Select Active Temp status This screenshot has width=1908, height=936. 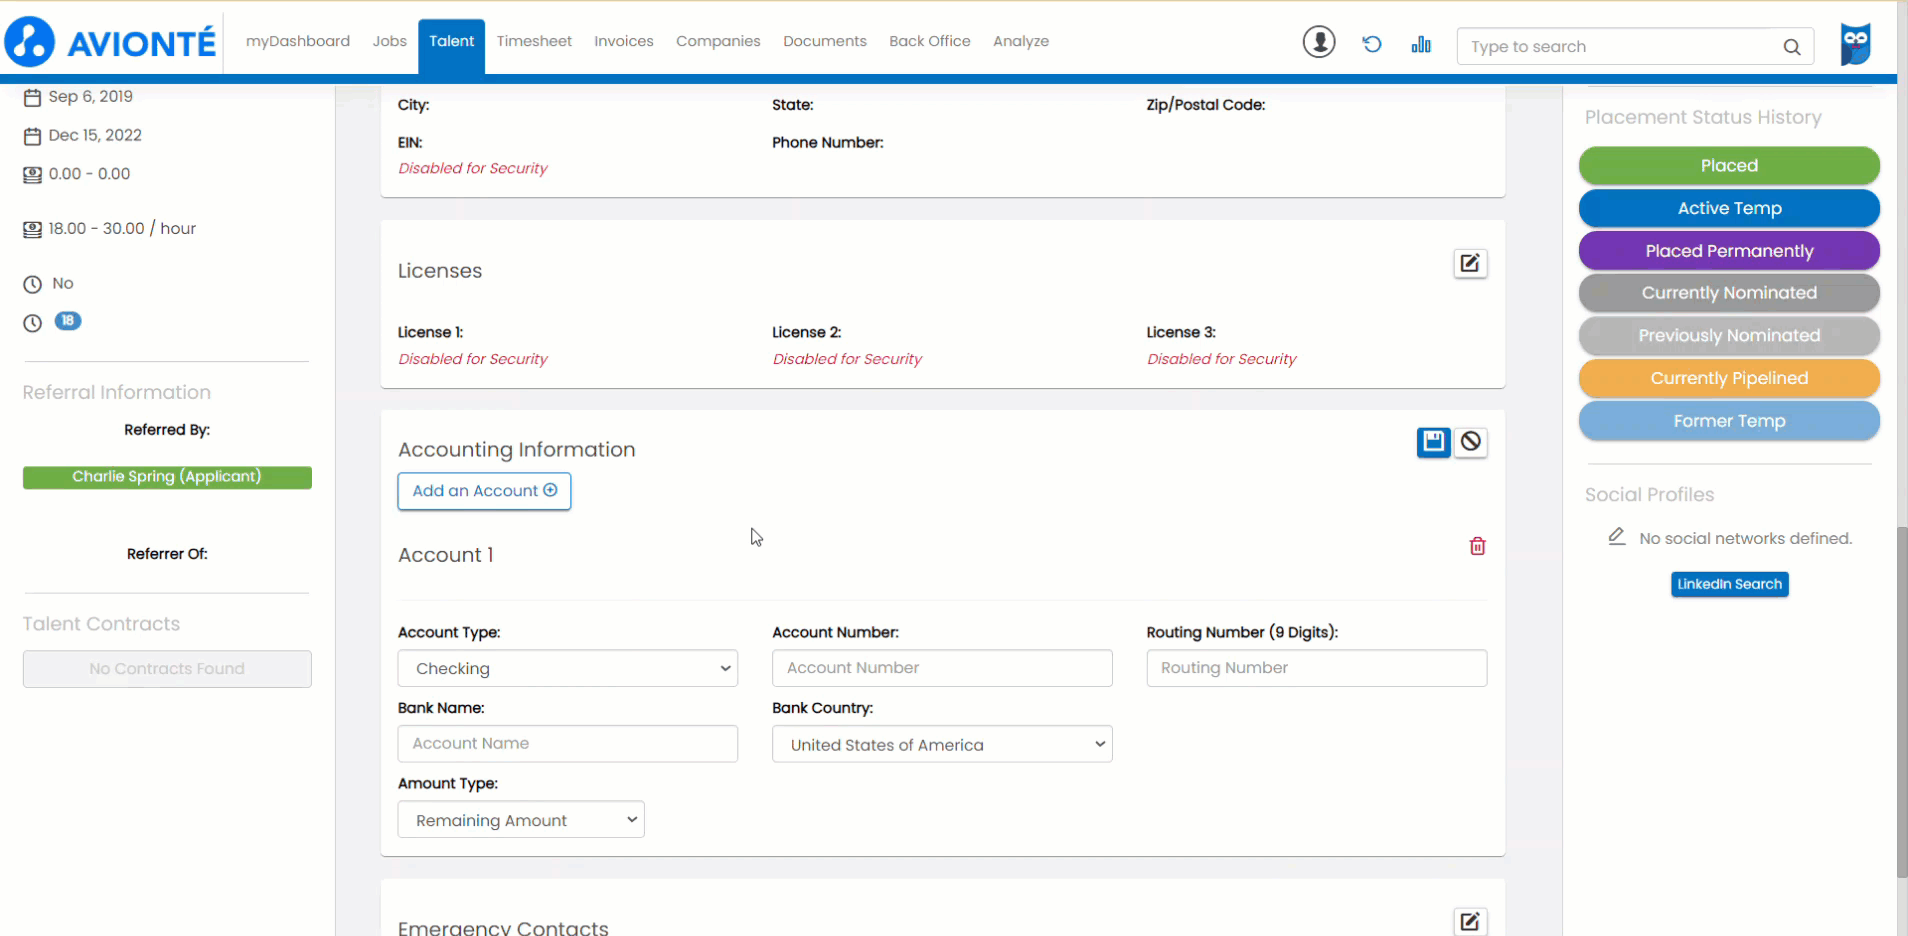pyautogui.click(x=1729, y=208)
